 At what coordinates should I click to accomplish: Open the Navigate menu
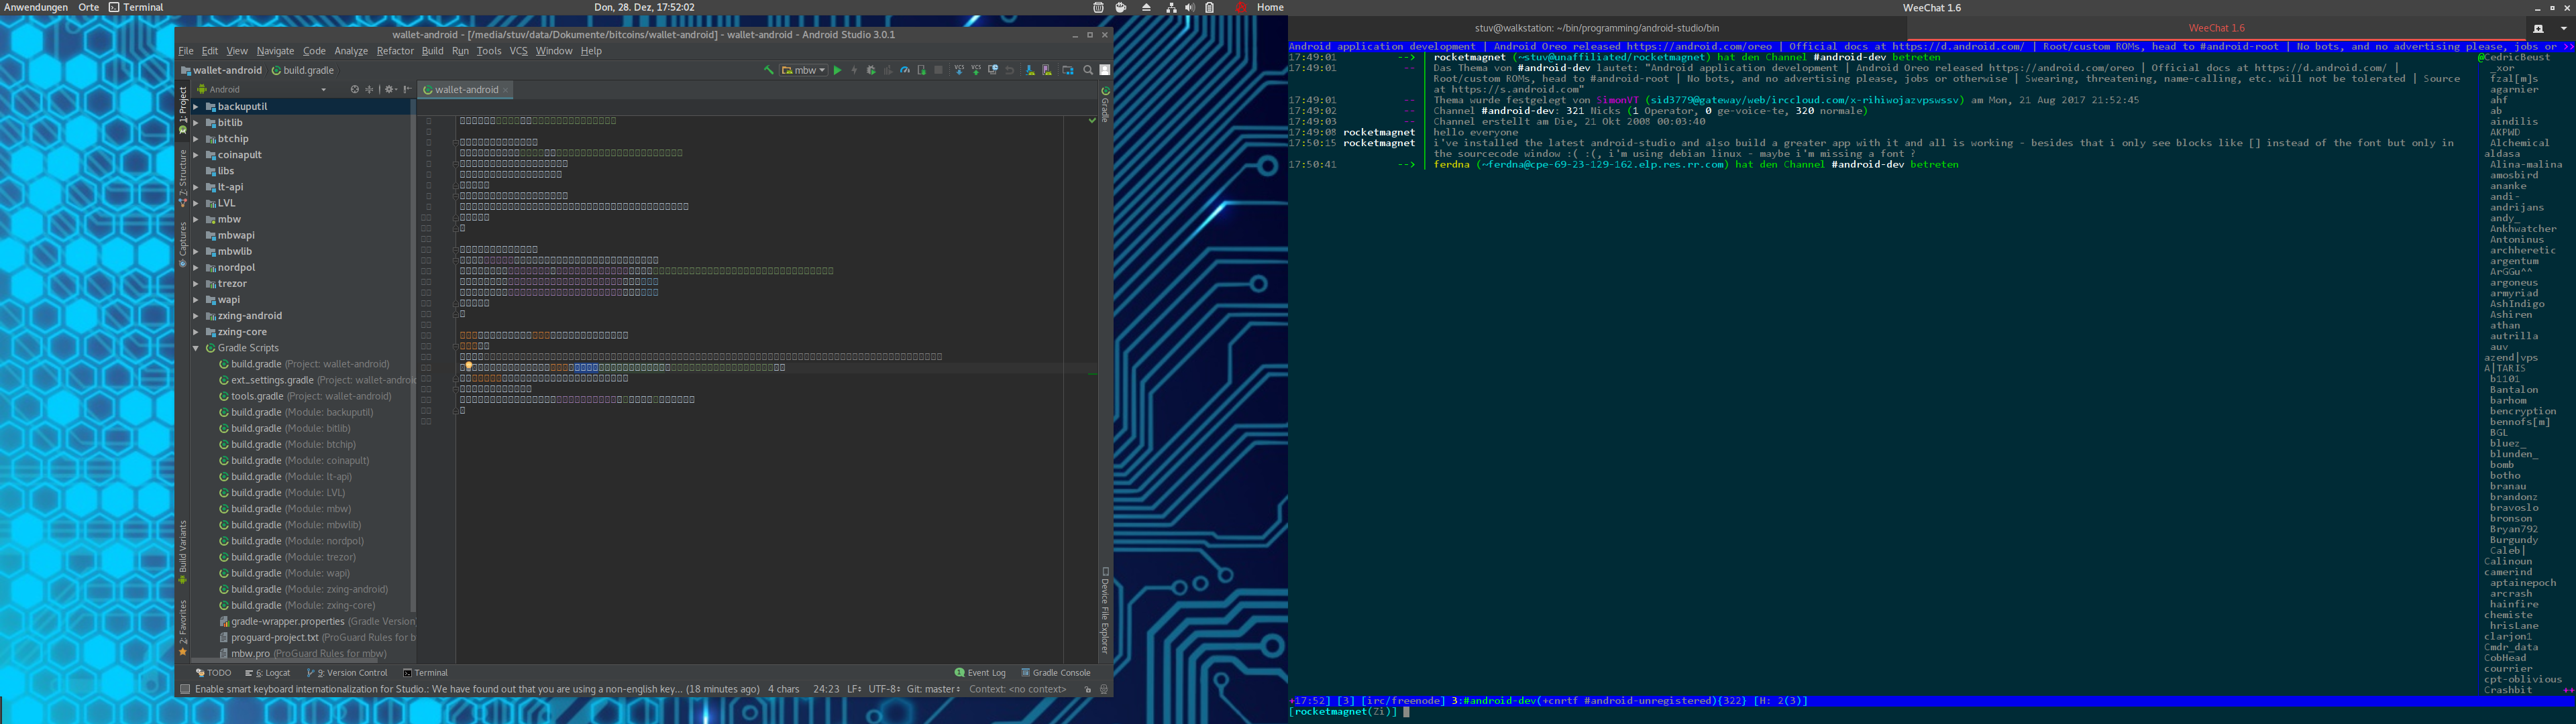click(x=275, y=51)
